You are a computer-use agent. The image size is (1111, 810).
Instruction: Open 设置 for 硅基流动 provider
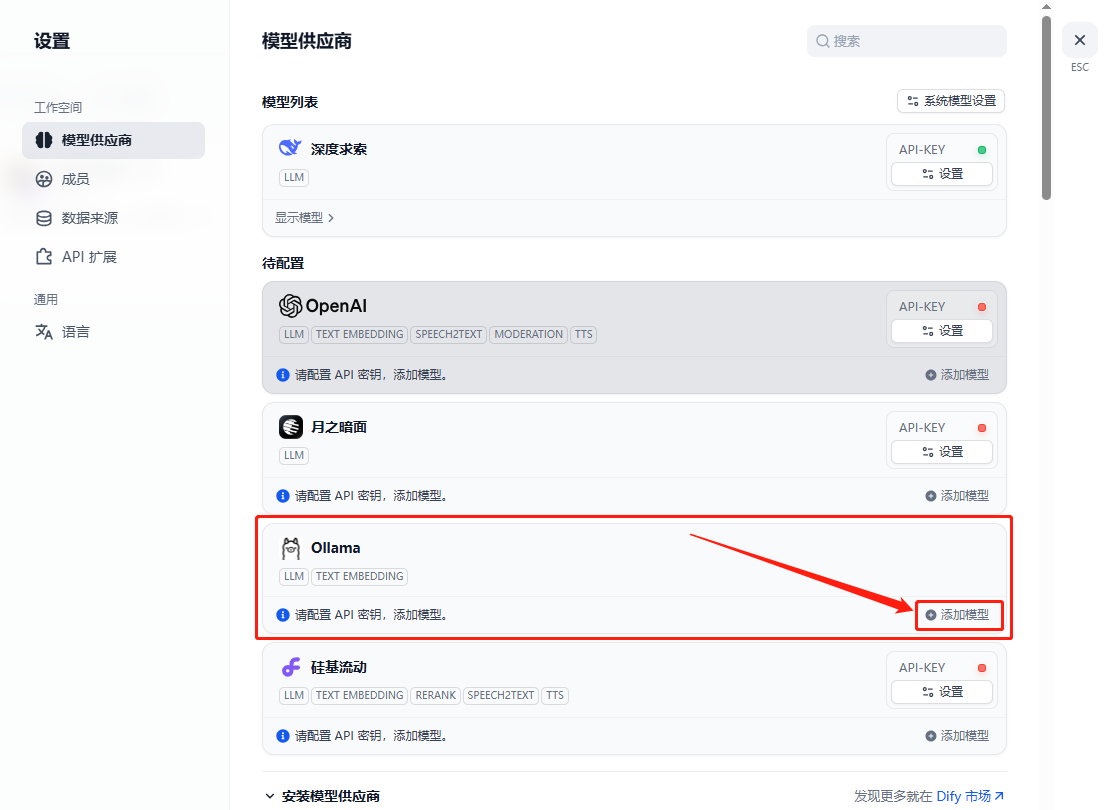(x=942, y=692)
